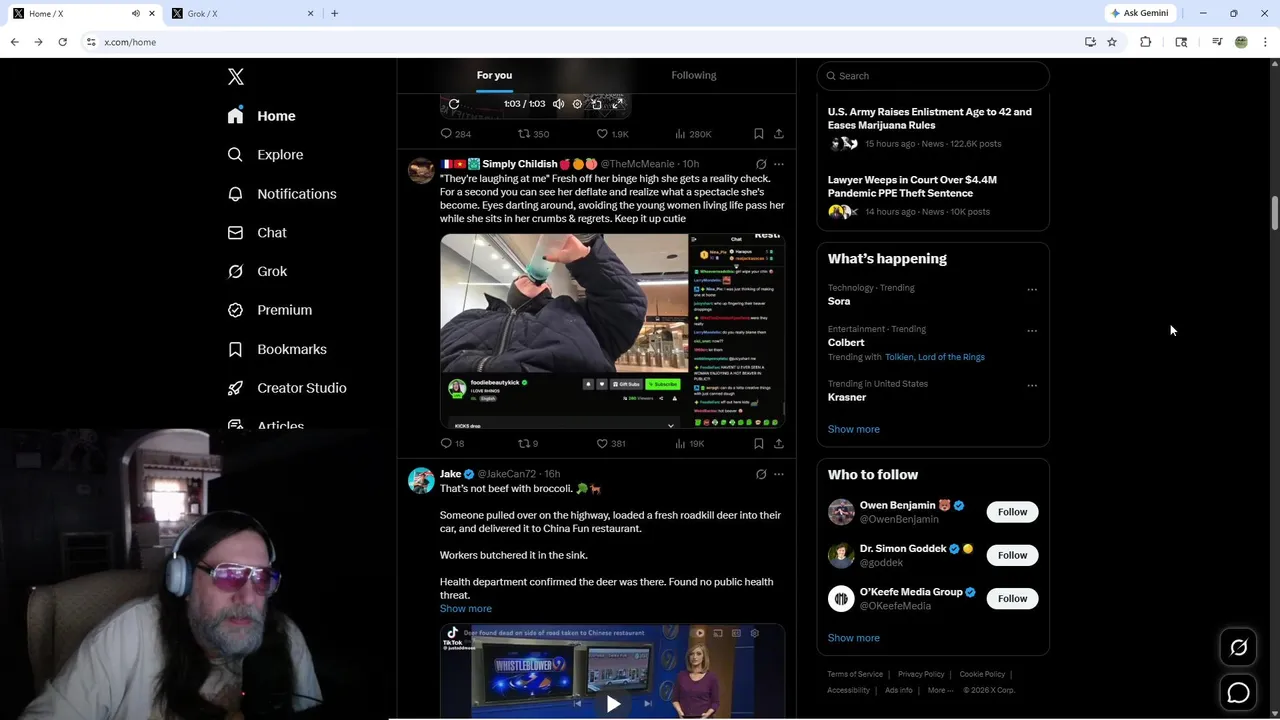Reply to the post with 284 replies
The height and width of the screenshot is (720, 1280).
point(456,134)
